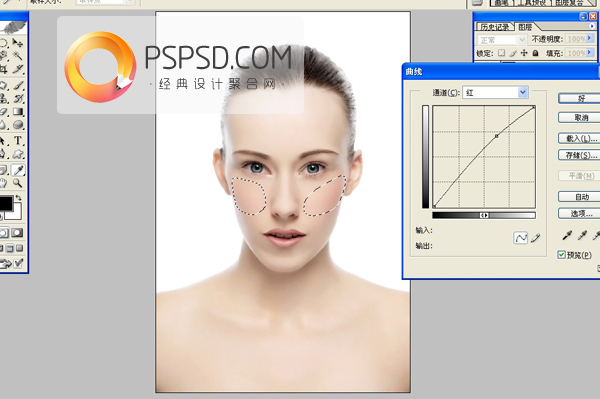Click inside left cheek dashed selection
This screenshot has width=600, height=399.
coord(249,195)
